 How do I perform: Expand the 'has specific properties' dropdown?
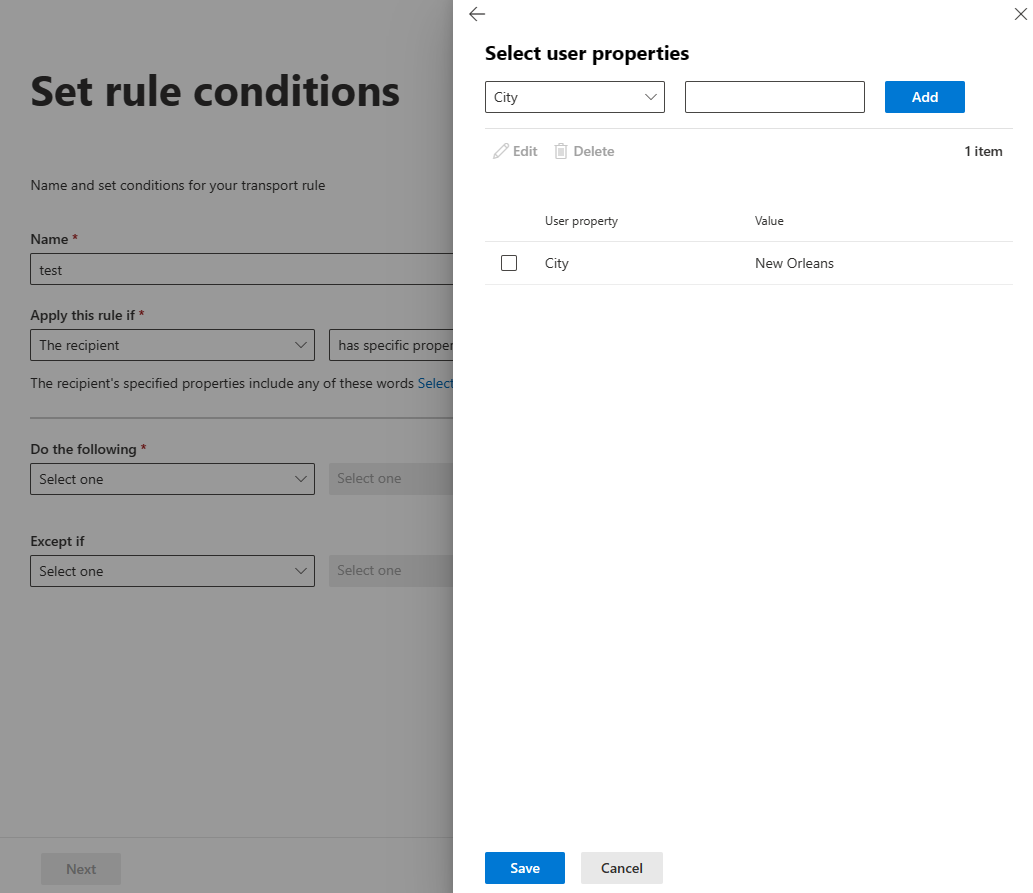(x=410, y=345)
